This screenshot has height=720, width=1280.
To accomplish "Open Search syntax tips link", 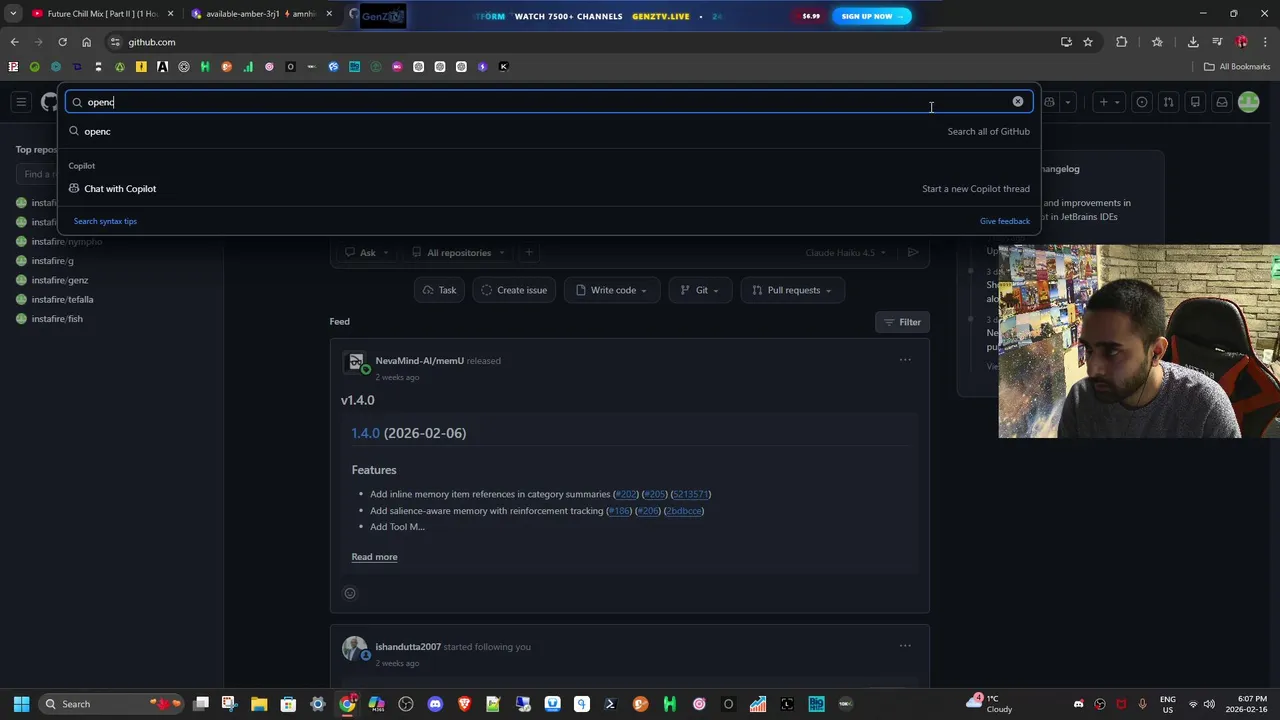I will (x=105, y=221).
